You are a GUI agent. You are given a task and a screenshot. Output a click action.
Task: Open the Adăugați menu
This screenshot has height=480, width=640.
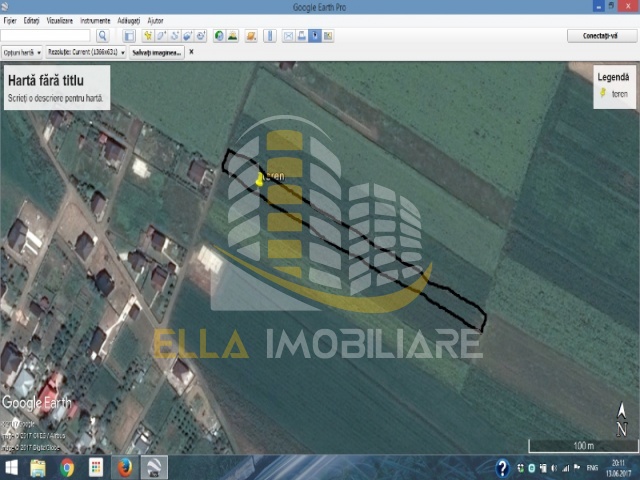coord(129,20)
